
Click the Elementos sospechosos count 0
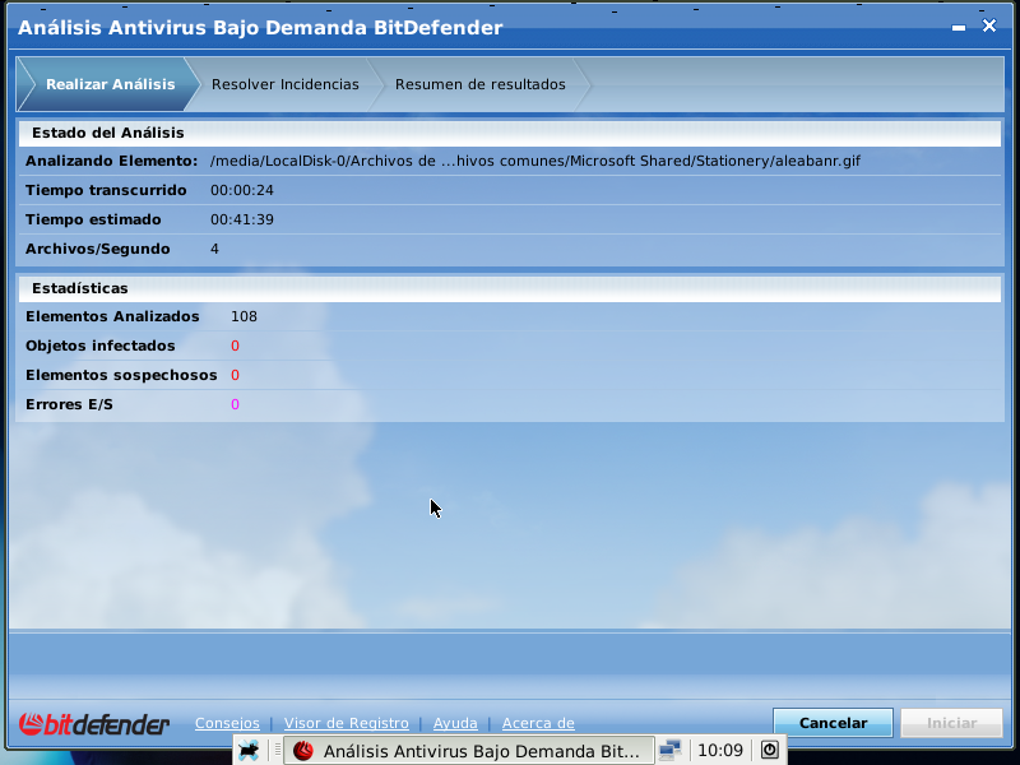click(235, 375)
